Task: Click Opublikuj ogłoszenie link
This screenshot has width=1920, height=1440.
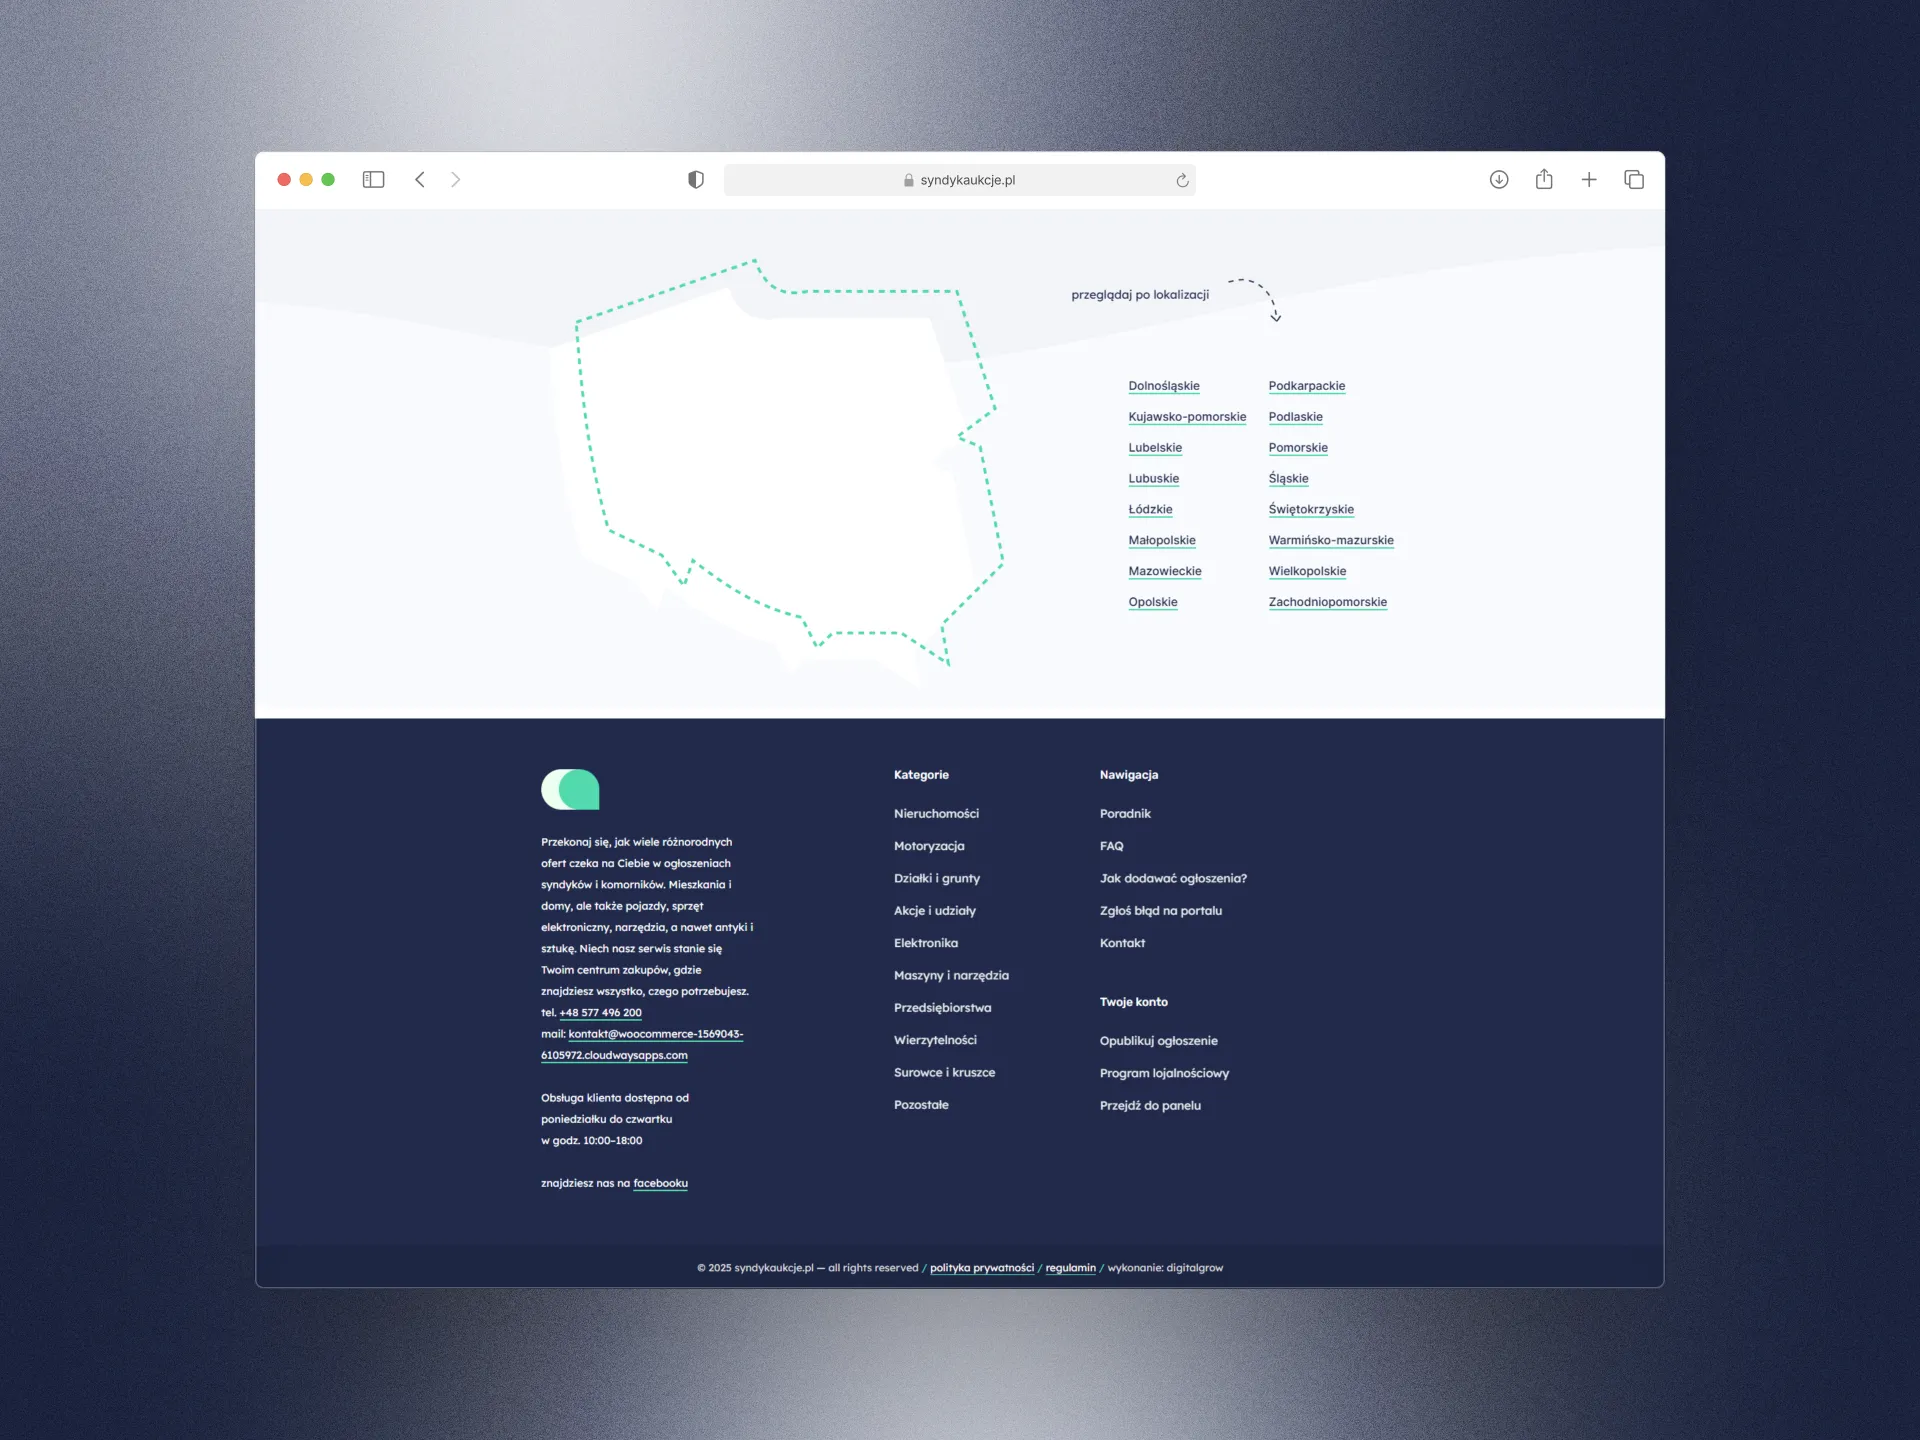Action: (x=1158, y=1041)
